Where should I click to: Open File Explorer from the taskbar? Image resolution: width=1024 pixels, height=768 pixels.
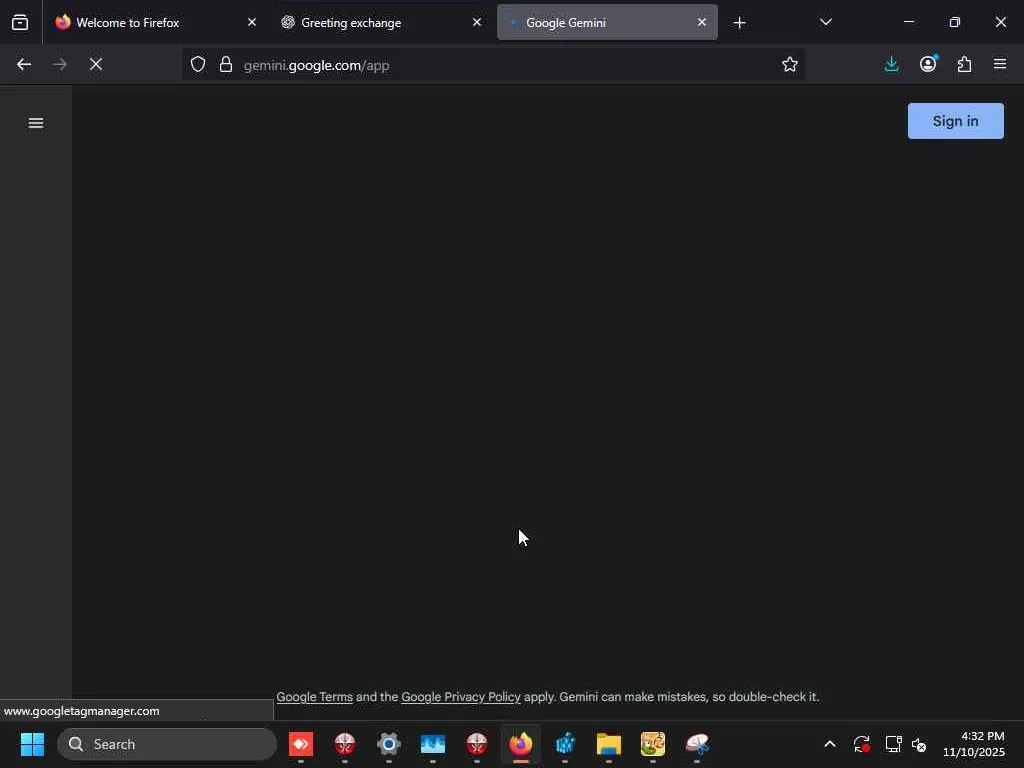click(609, 744)
